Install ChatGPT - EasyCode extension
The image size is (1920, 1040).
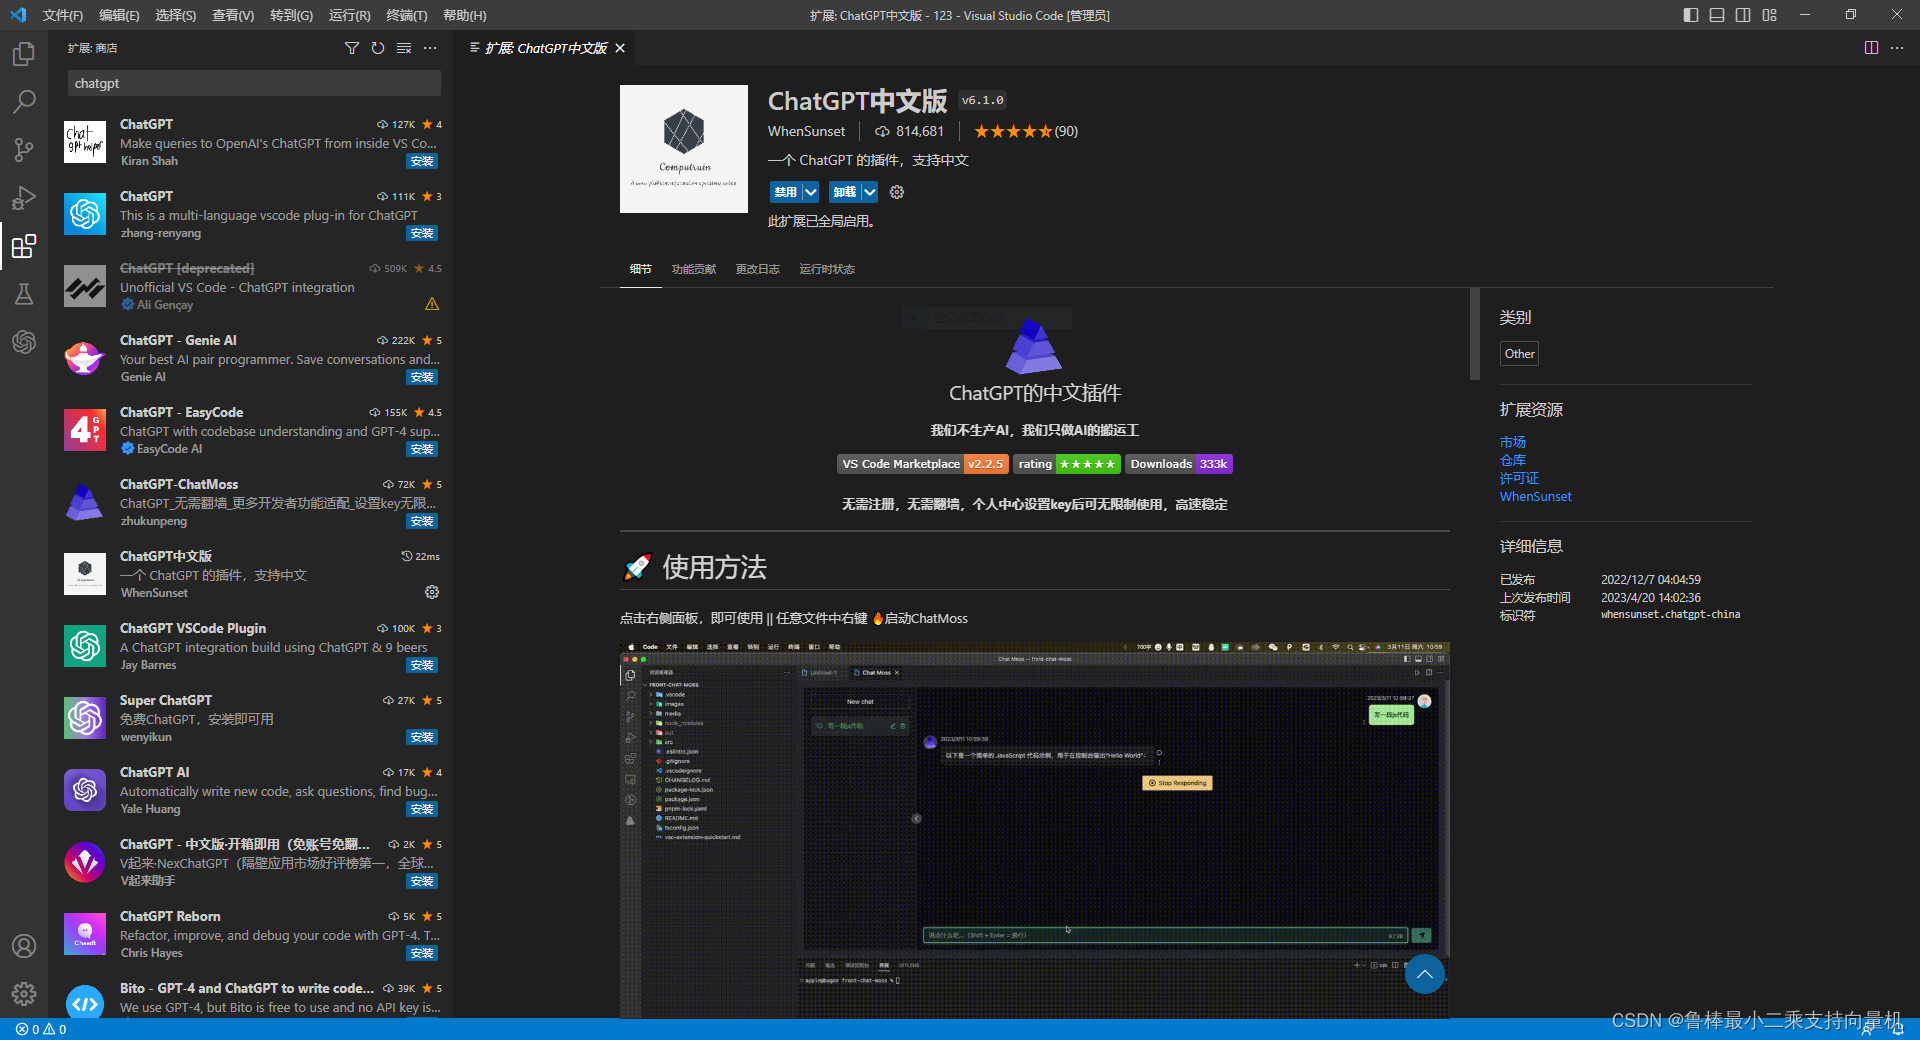click(422, 449)
